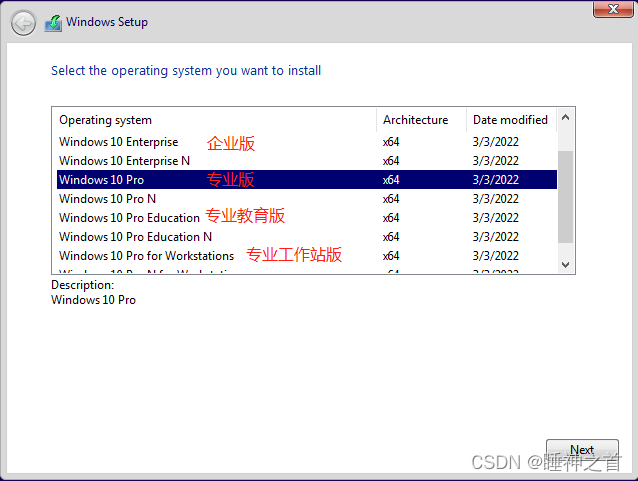Close the Windows Setup dialog
This screenshot has width=638, height=481.
(x=613, y=9)
